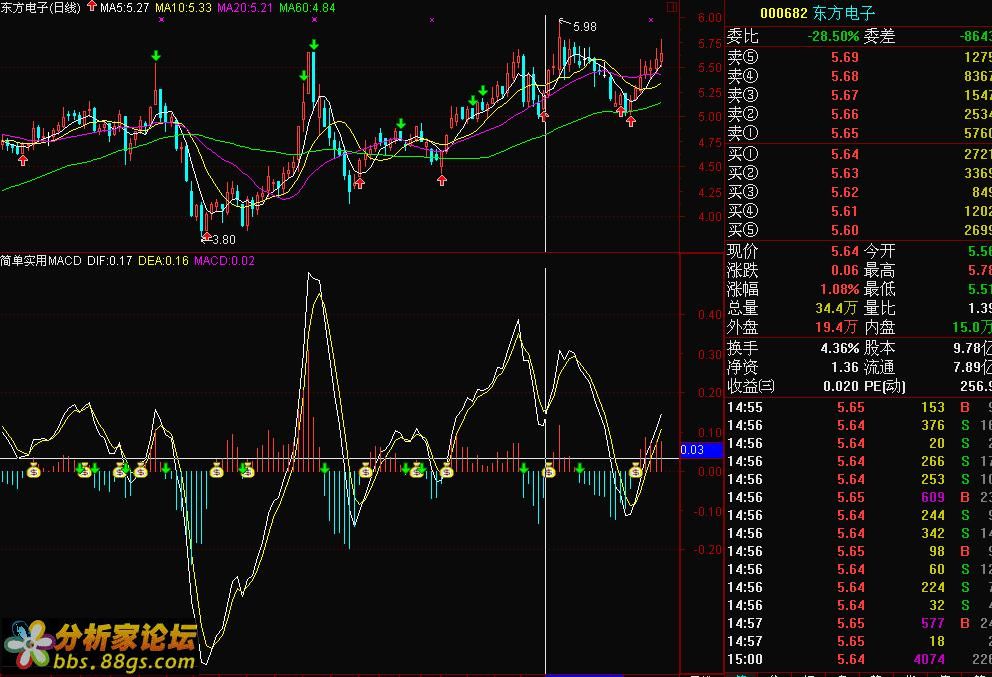Click the 总量 34.4万 value
This screenshot has height=677, width=992.
[836, 308]
